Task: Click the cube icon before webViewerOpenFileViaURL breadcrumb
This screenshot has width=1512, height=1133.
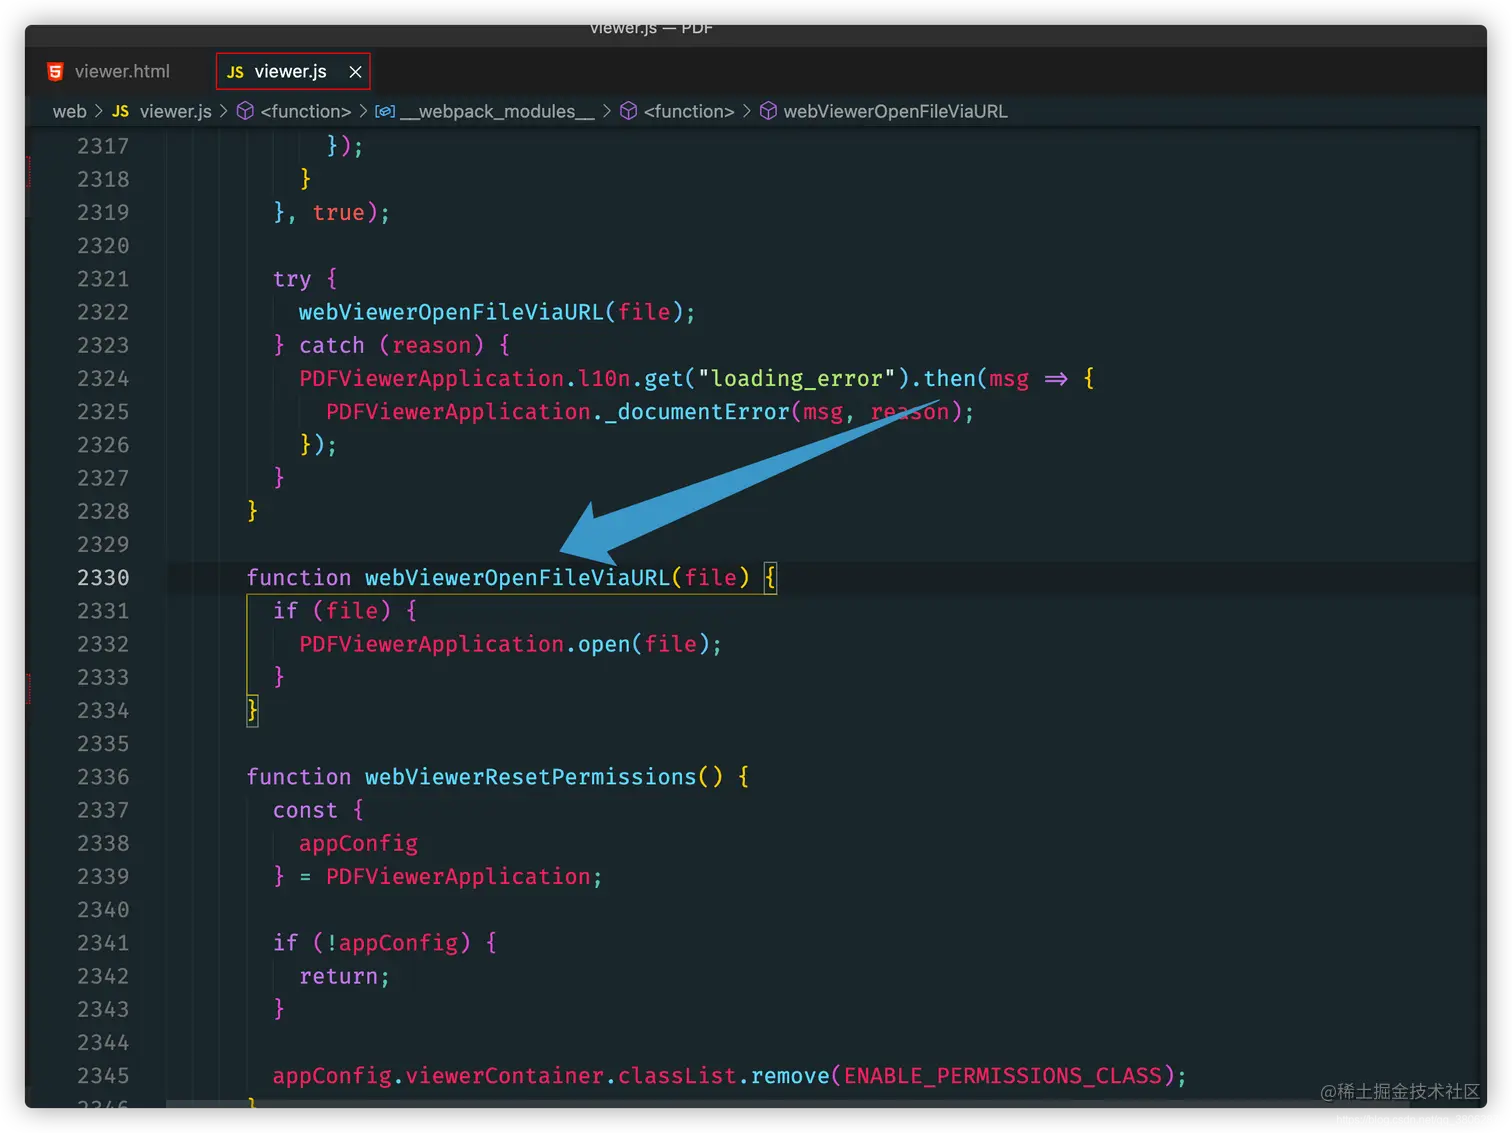Action: tap(768, 111)
